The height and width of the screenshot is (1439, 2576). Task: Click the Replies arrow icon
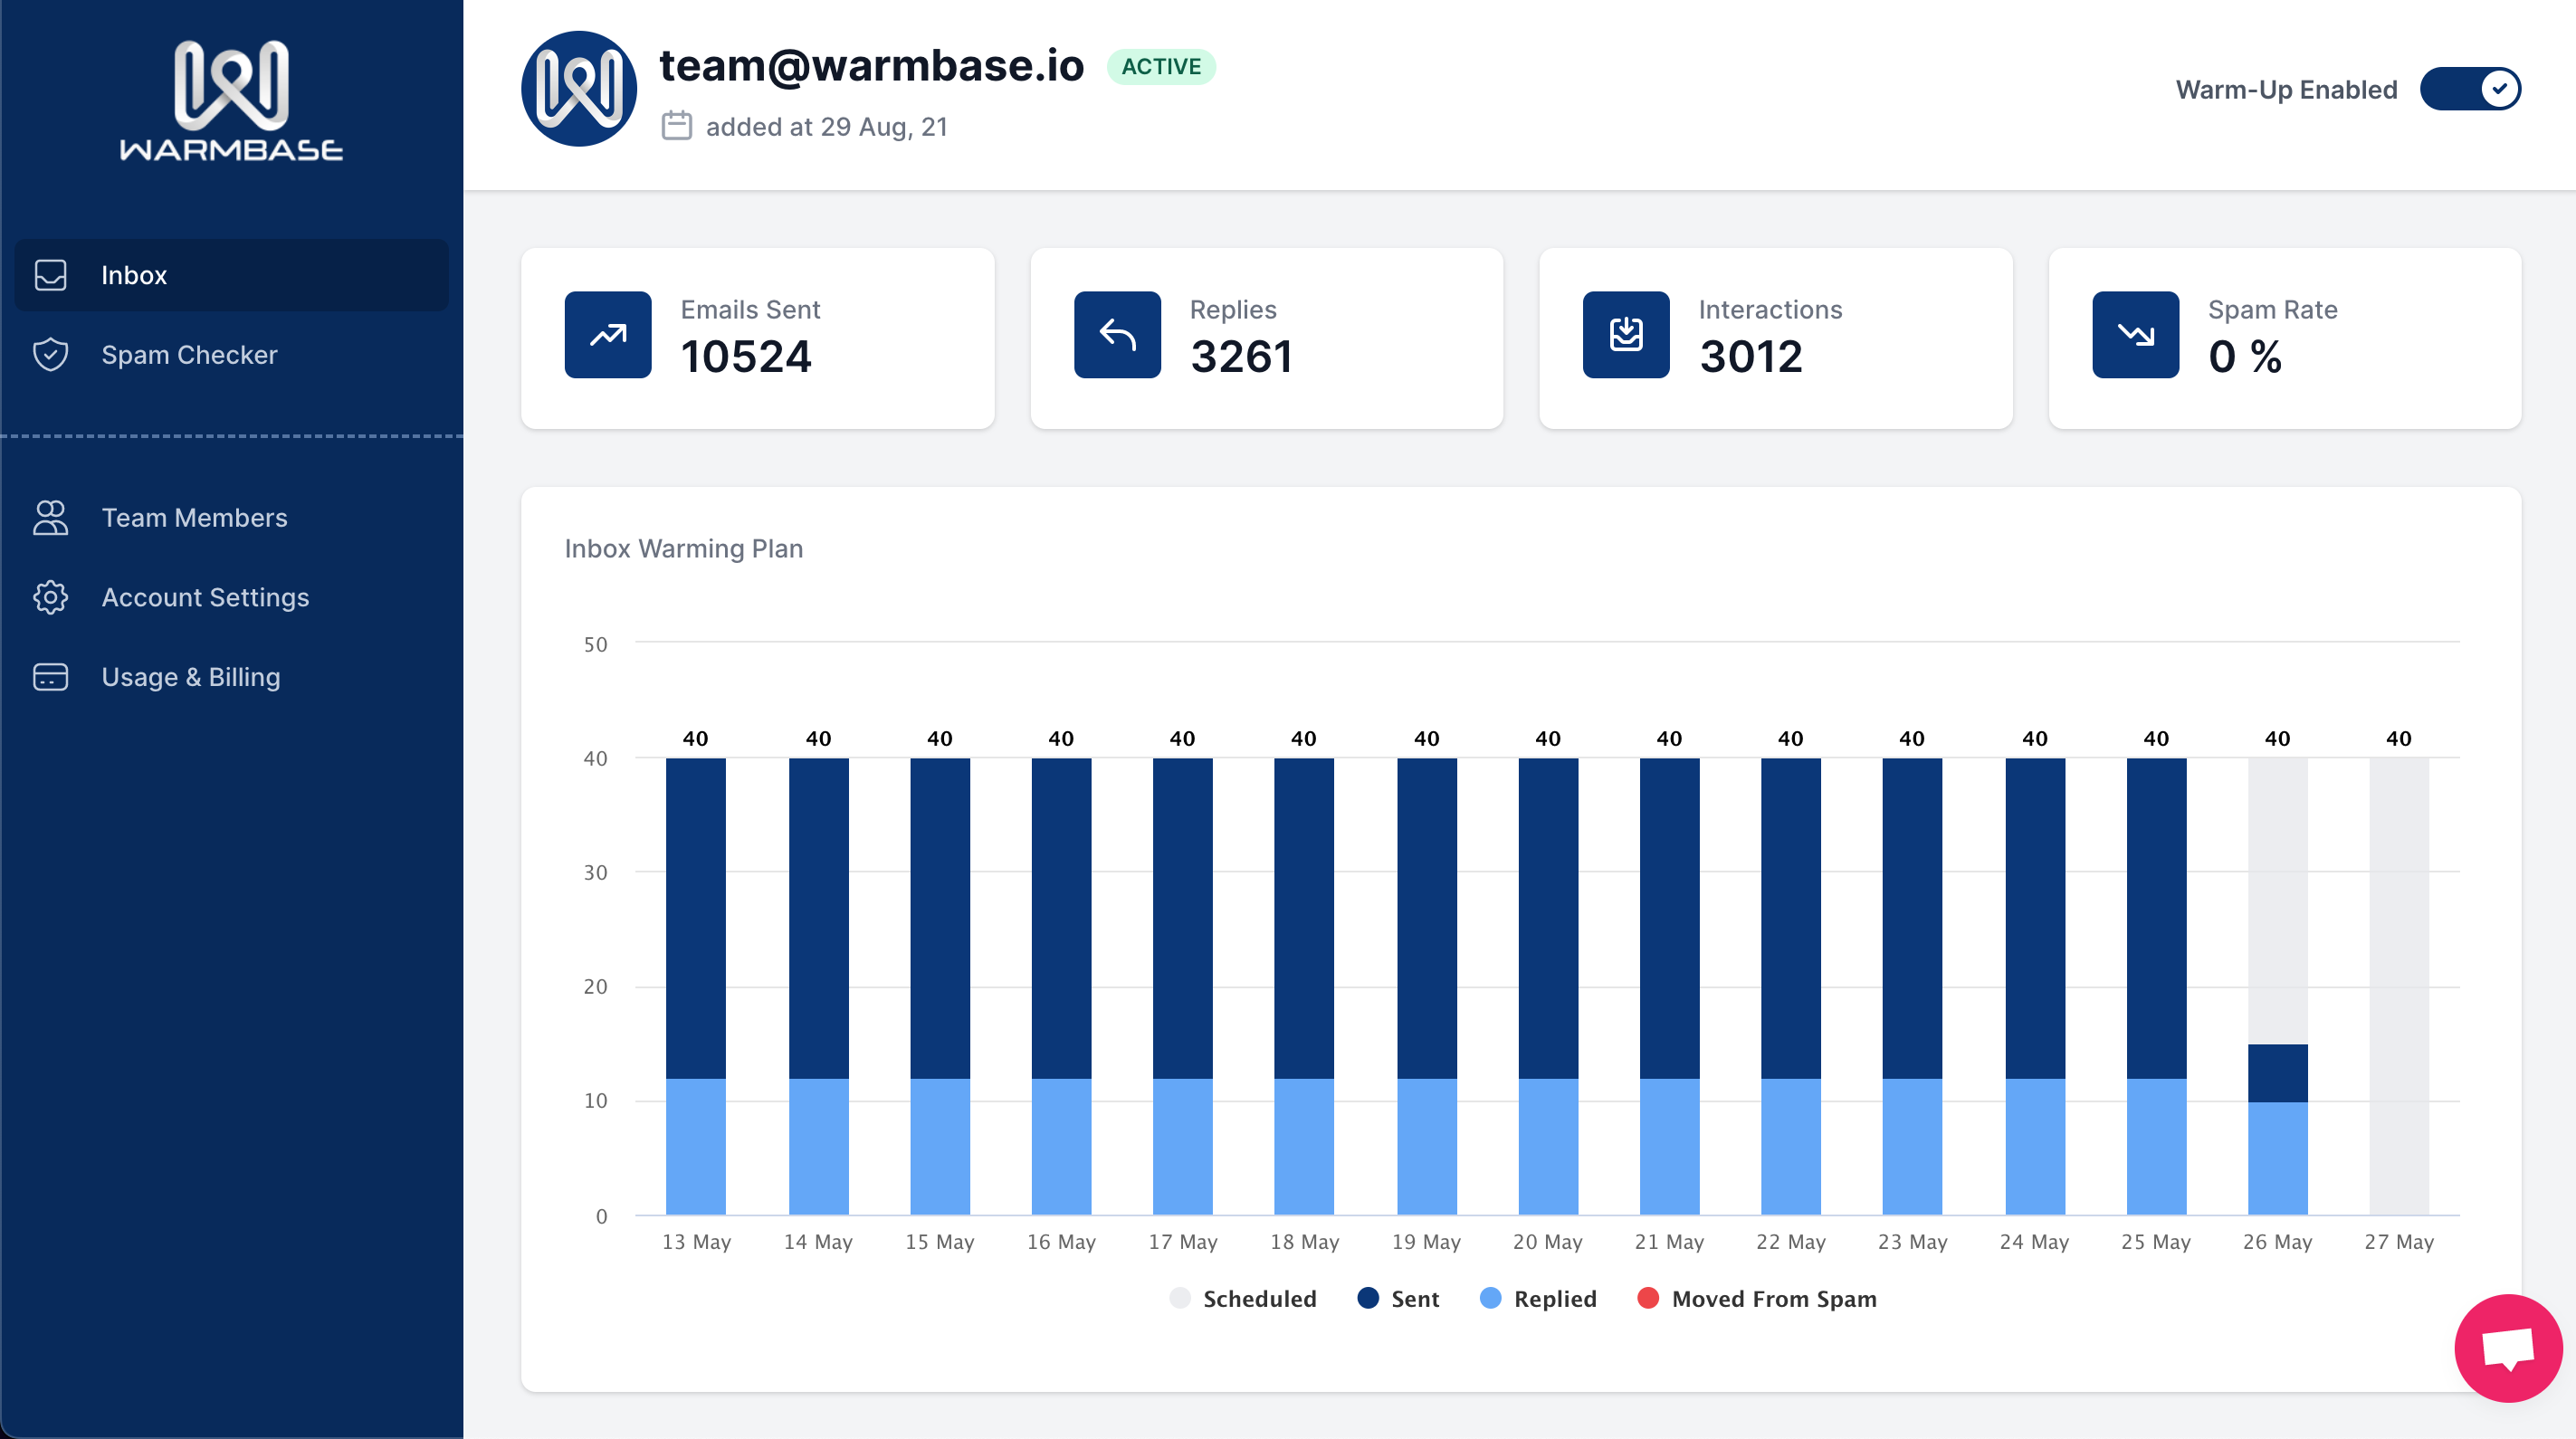coord(1116,335)
